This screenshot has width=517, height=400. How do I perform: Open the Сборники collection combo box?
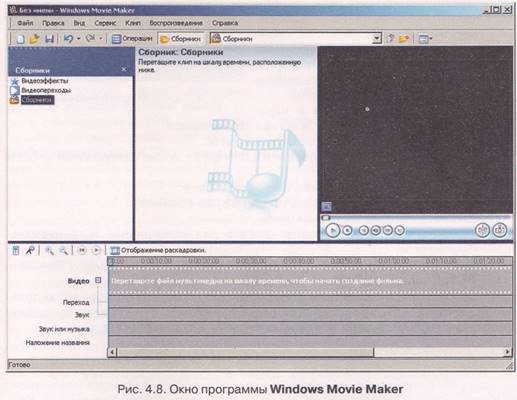pyautogui.click(x=295, y=39)
